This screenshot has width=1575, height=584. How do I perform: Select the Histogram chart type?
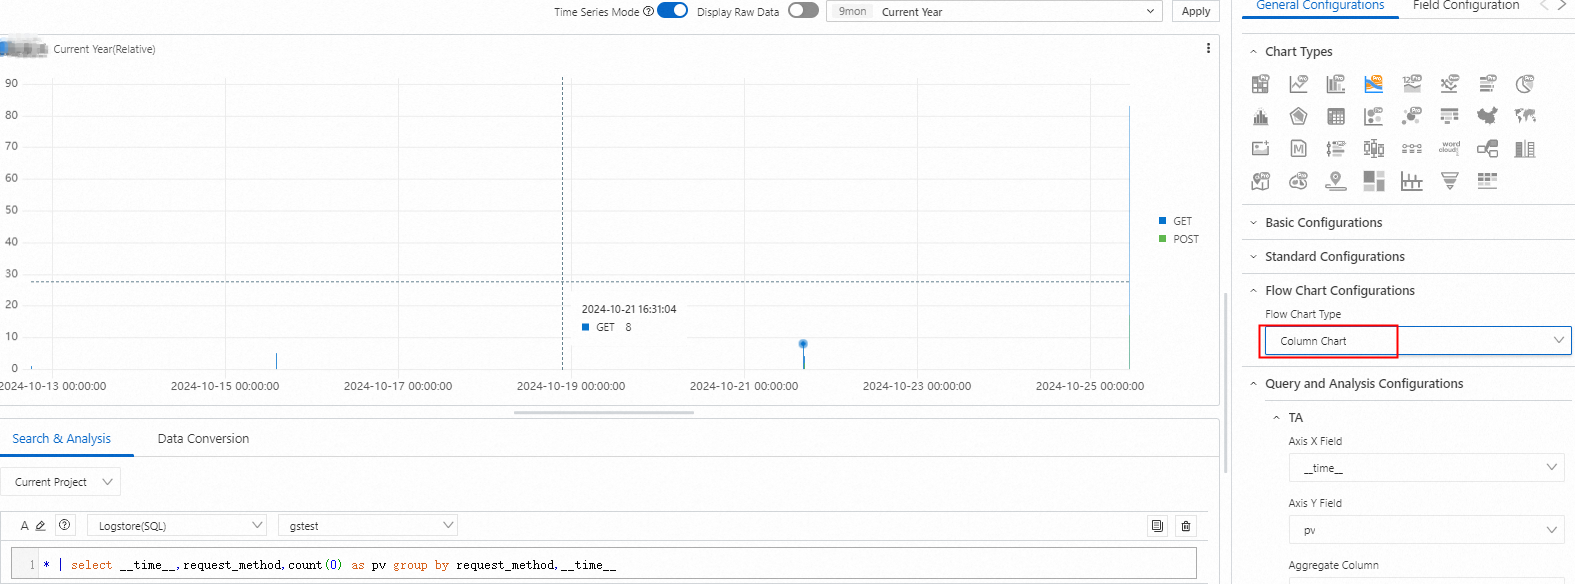(x=1260, y=117)
